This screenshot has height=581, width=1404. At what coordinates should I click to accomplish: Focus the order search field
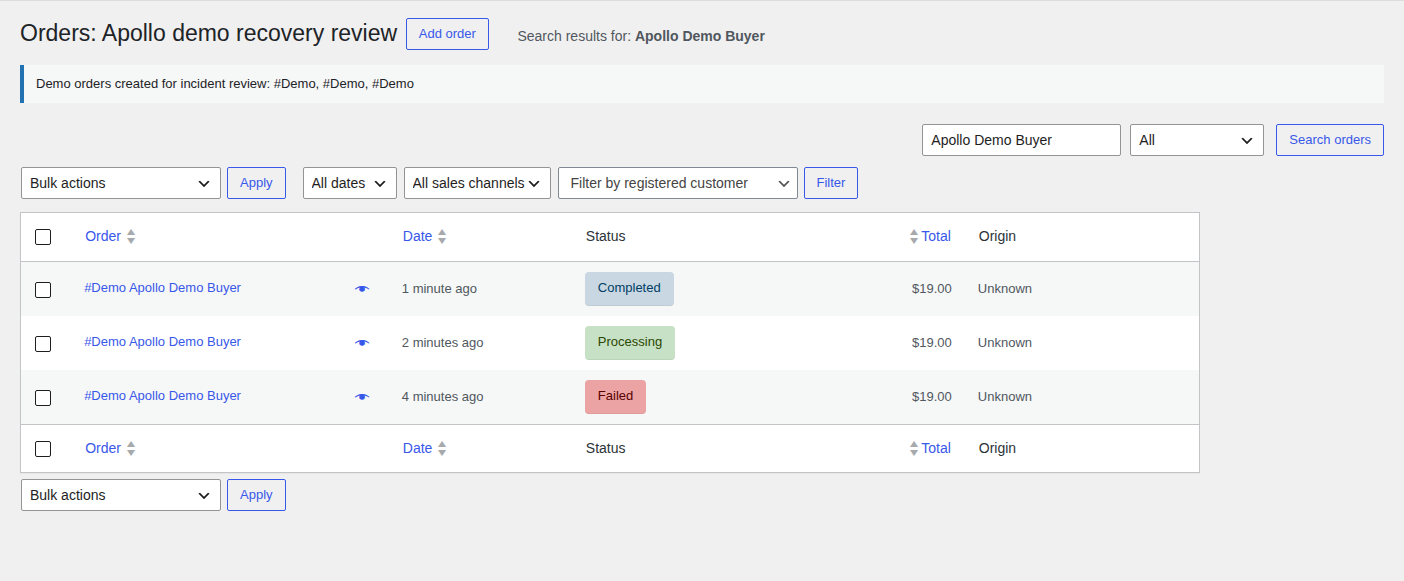[1021, 140]
